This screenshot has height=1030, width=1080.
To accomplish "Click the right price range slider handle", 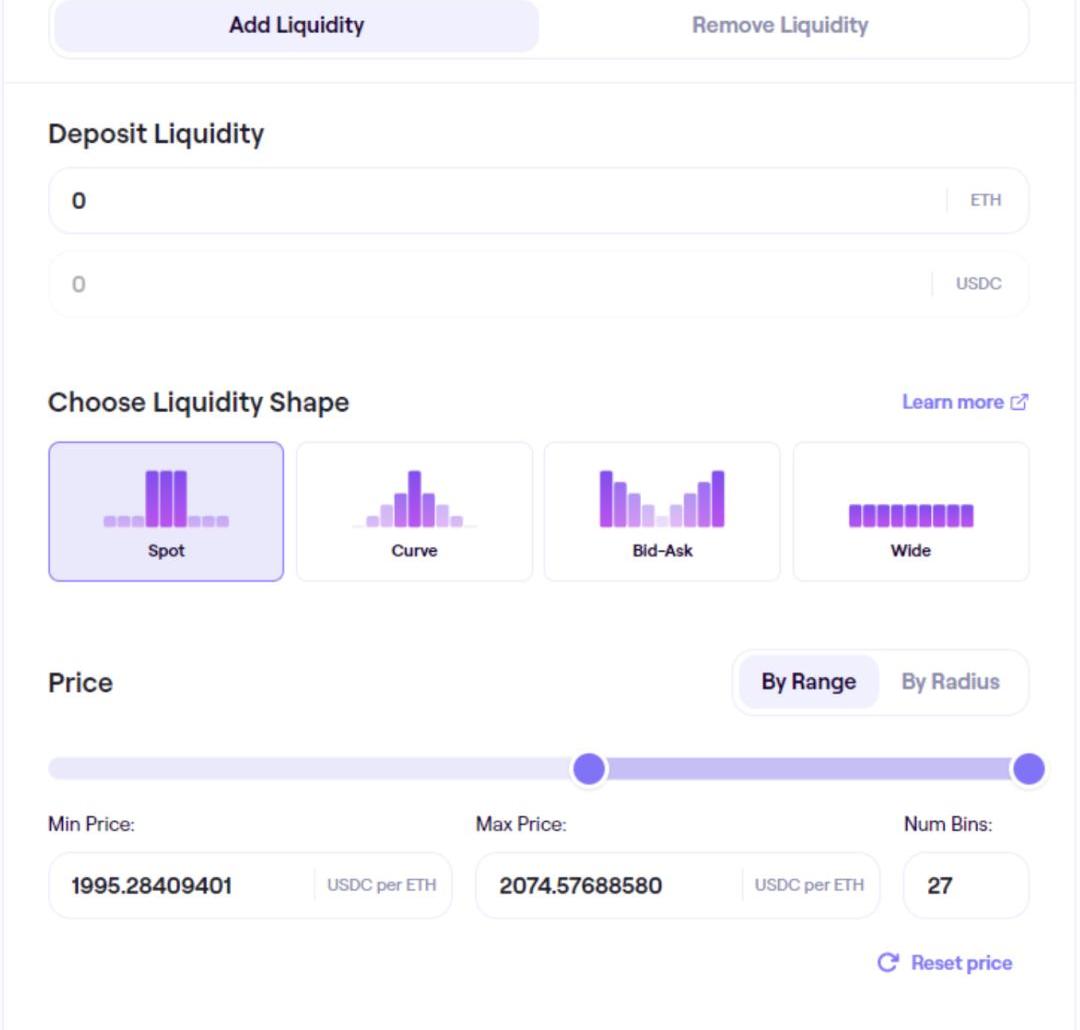I will 1028,769.
